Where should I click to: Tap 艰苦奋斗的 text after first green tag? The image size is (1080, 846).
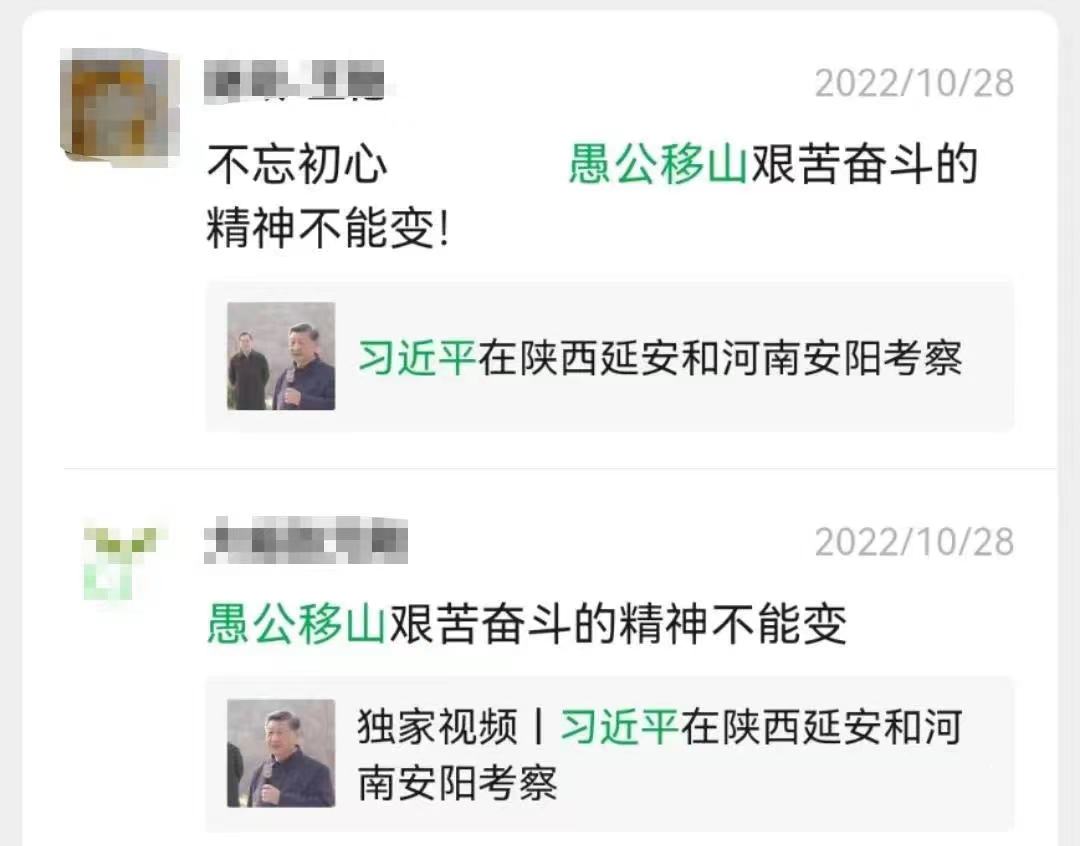coord(864,165)
